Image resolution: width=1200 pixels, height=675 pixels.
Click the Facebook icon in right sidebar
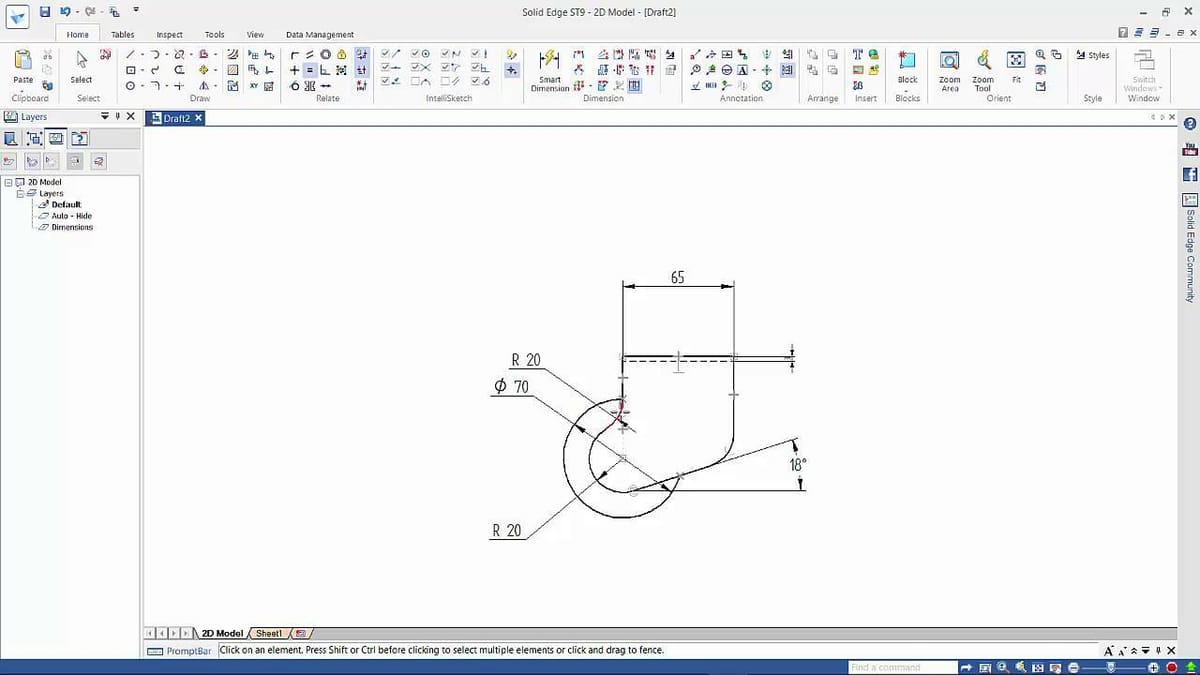click(1190, 175)
